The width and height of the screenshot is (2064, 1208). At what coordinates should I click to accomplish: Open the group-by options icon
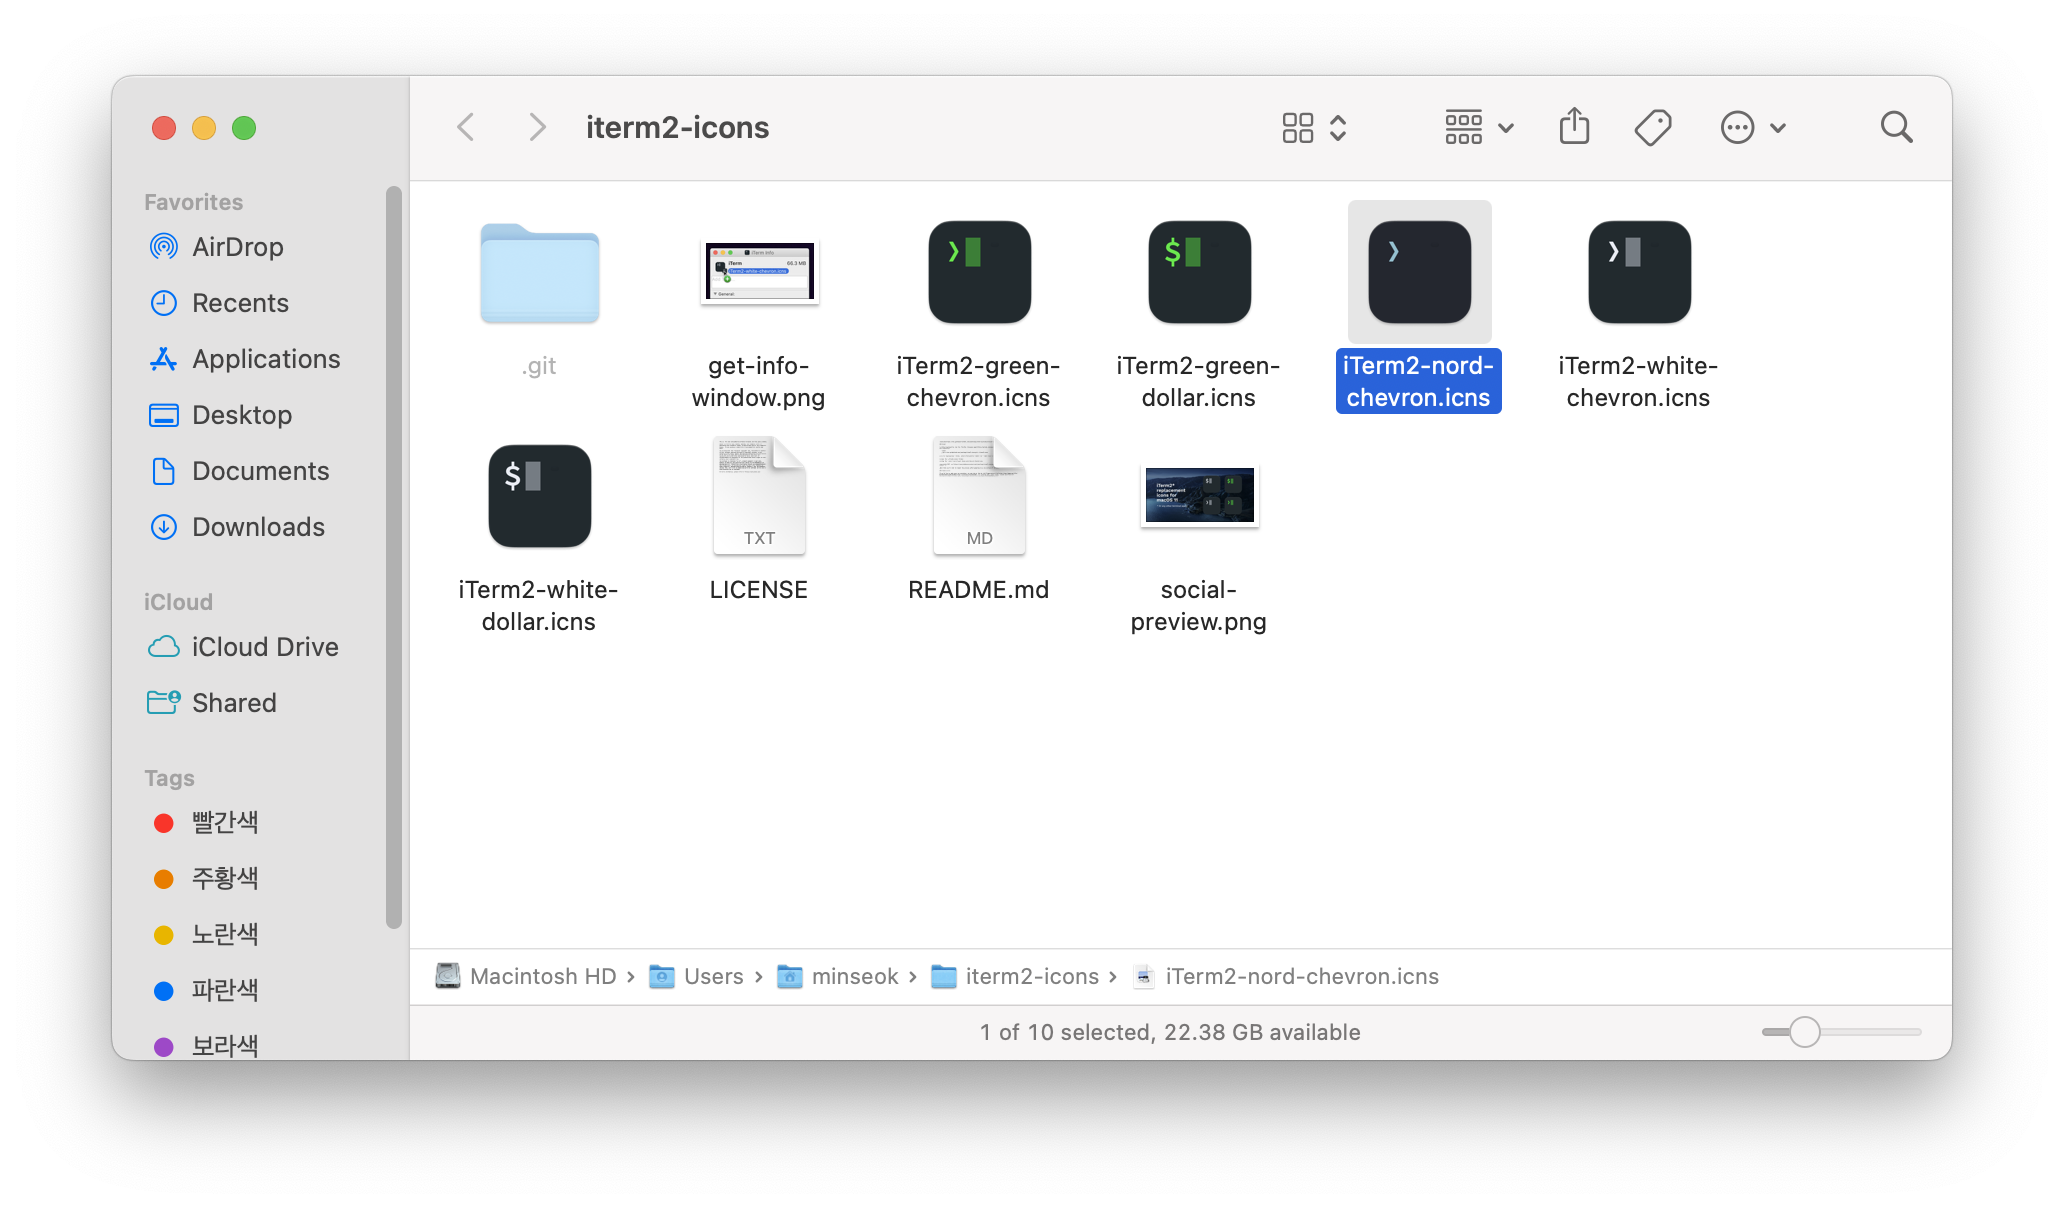tap(1463, 127)
